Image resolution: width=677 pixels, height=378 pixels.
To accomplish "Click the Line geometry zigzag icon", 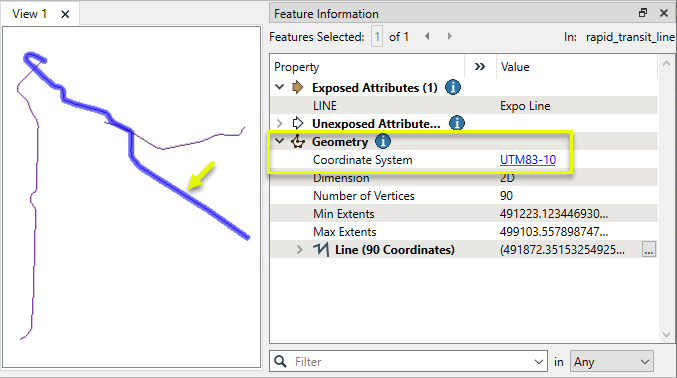I will click(x=321, y=249).
